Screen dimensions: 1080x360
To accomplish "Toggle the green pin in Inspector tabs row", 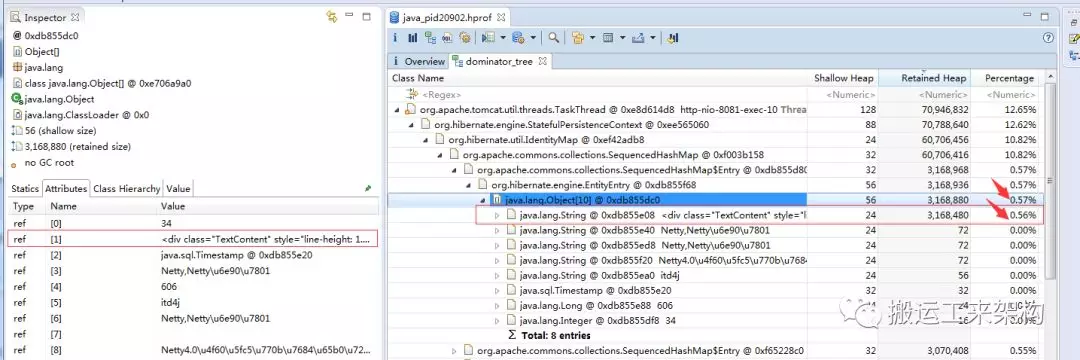I will click(x=368, y=188).
